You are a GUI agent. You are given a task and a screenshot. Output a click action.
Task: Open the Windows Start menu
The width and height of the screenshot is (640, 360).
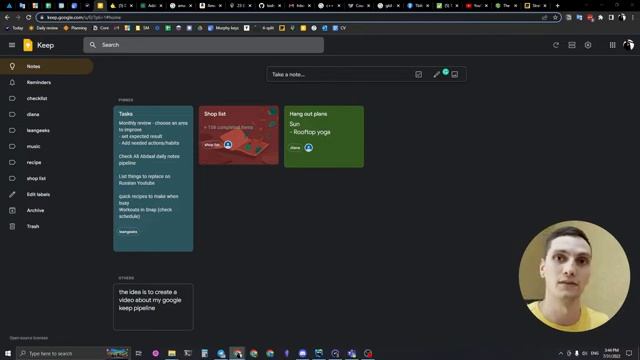8,353
